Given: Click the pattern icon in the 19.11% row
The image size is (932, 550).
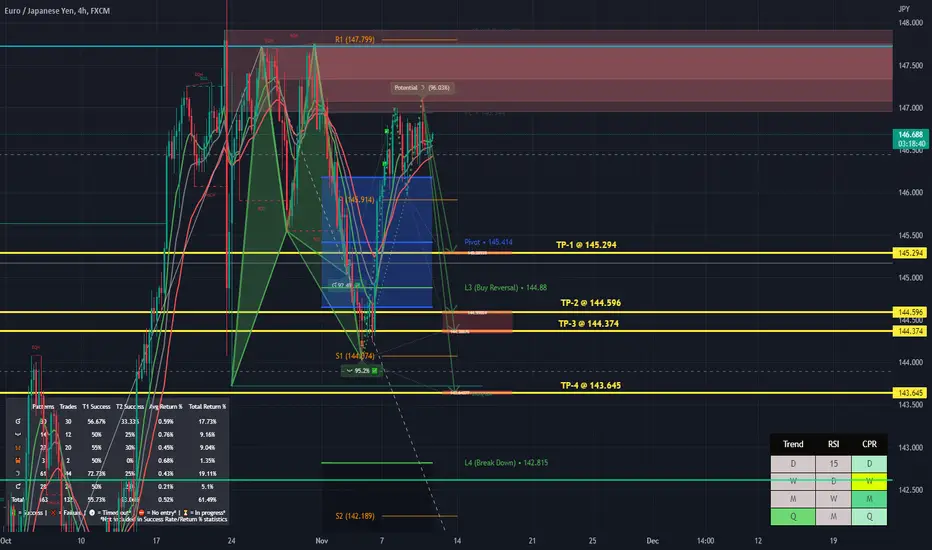Looking at the screenshot, I should (18, 473).
